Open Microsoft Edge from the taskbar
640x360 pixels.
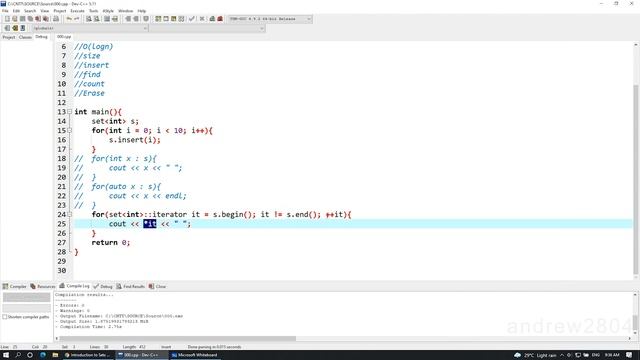(42, 355)
